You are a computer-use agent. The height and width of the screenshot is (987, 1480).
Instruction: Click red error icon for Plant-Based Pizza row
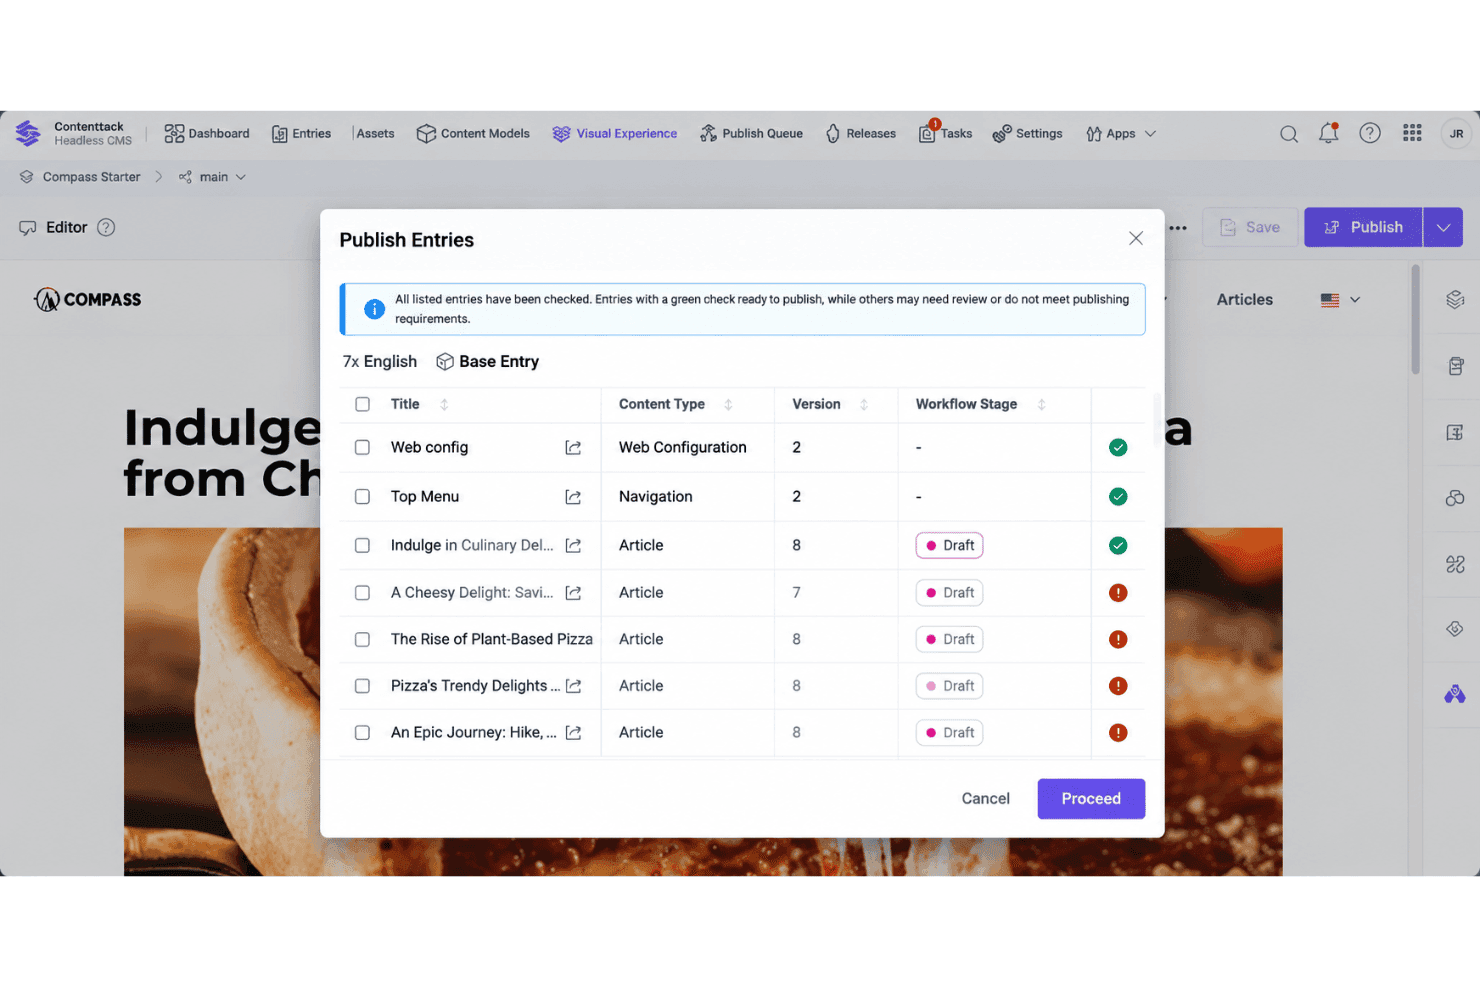pyautogui.click(x=1118, y=639)
